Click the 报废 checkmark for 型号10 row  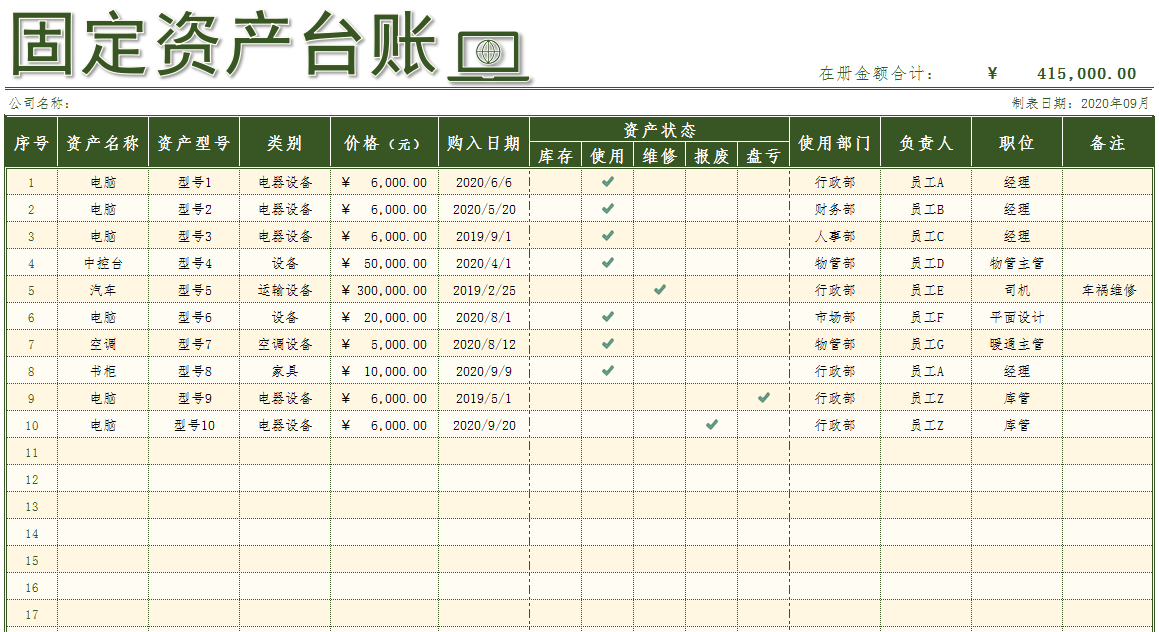click(711, 424)
